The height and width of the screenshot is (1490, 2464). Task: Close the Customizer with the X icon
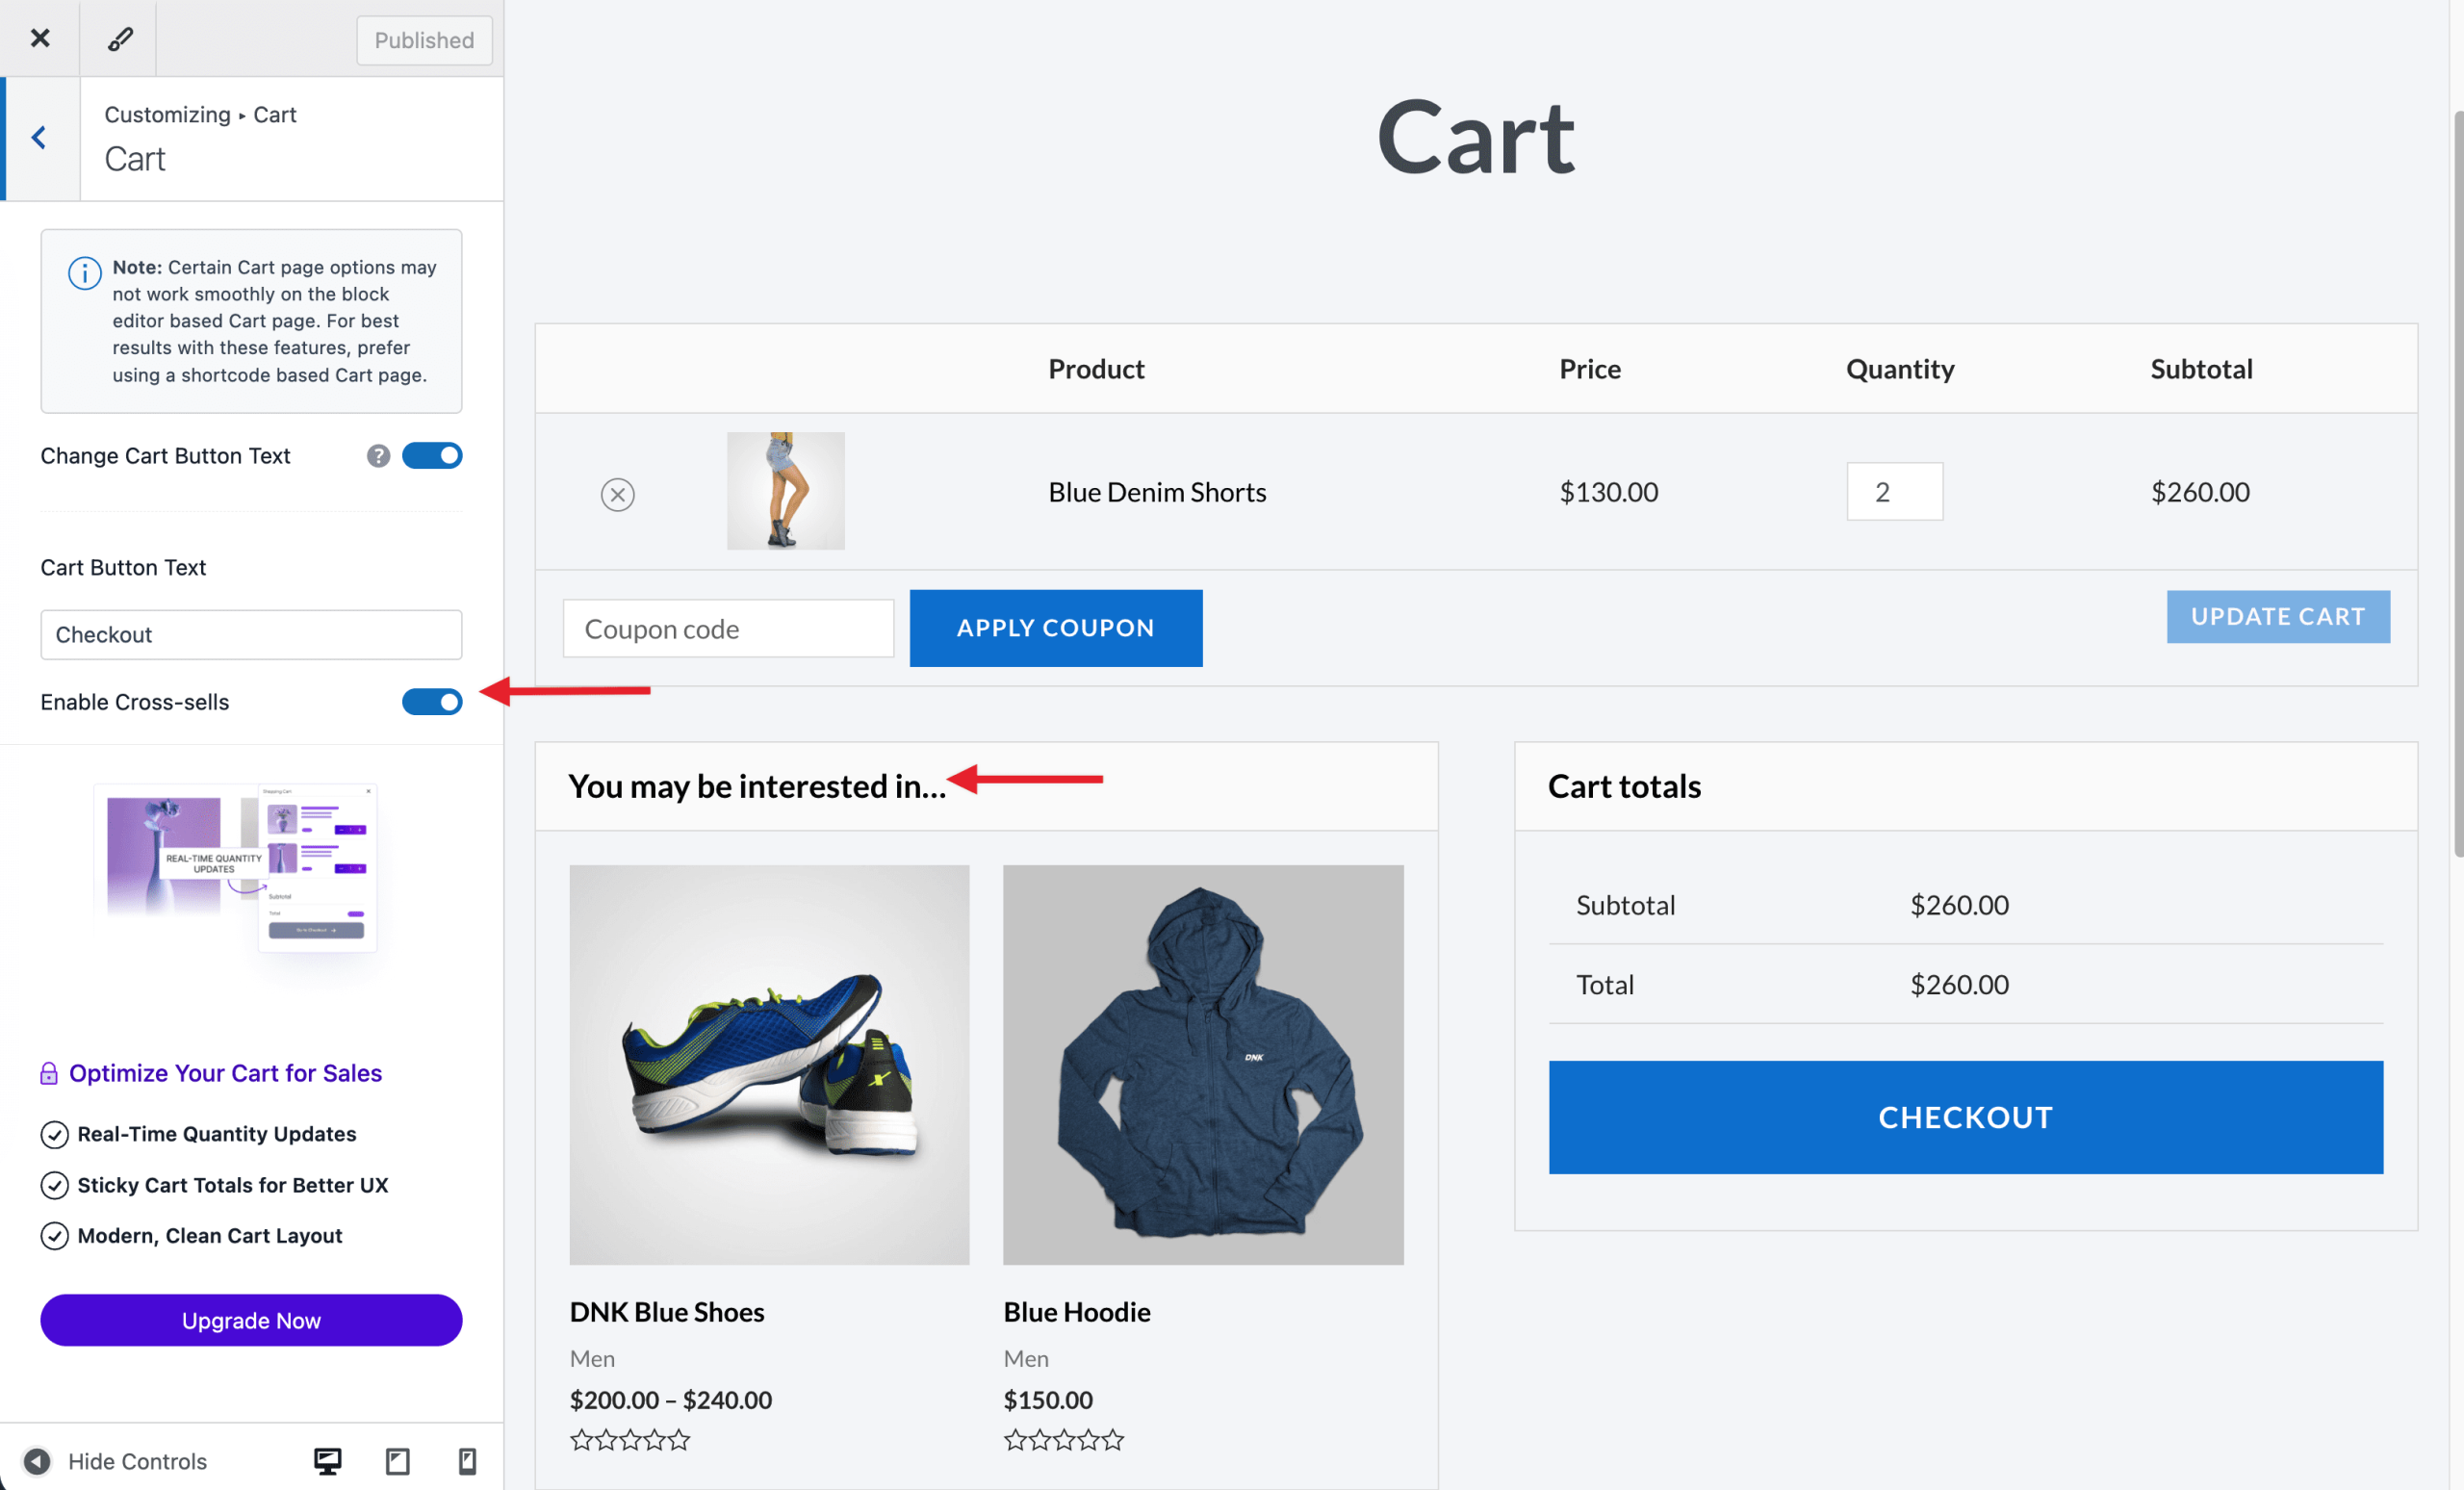[x=40, y=38]
